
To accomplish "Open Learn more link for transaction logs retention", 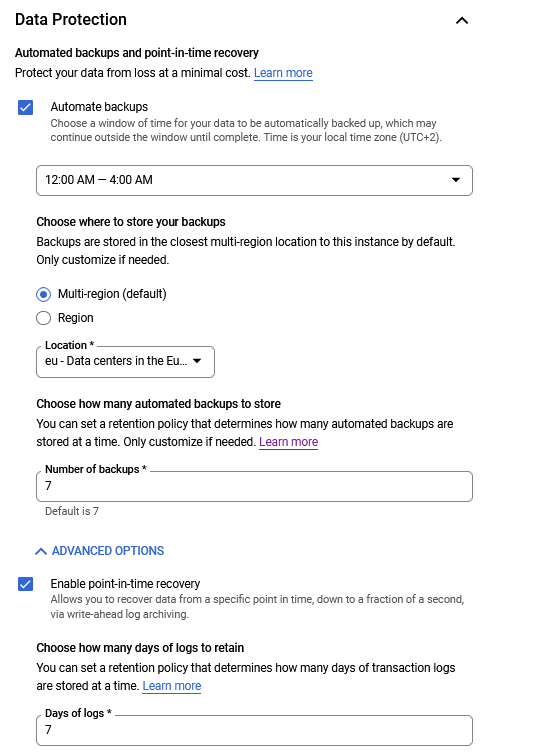I will pyautogui.click(x=172, y=686).
